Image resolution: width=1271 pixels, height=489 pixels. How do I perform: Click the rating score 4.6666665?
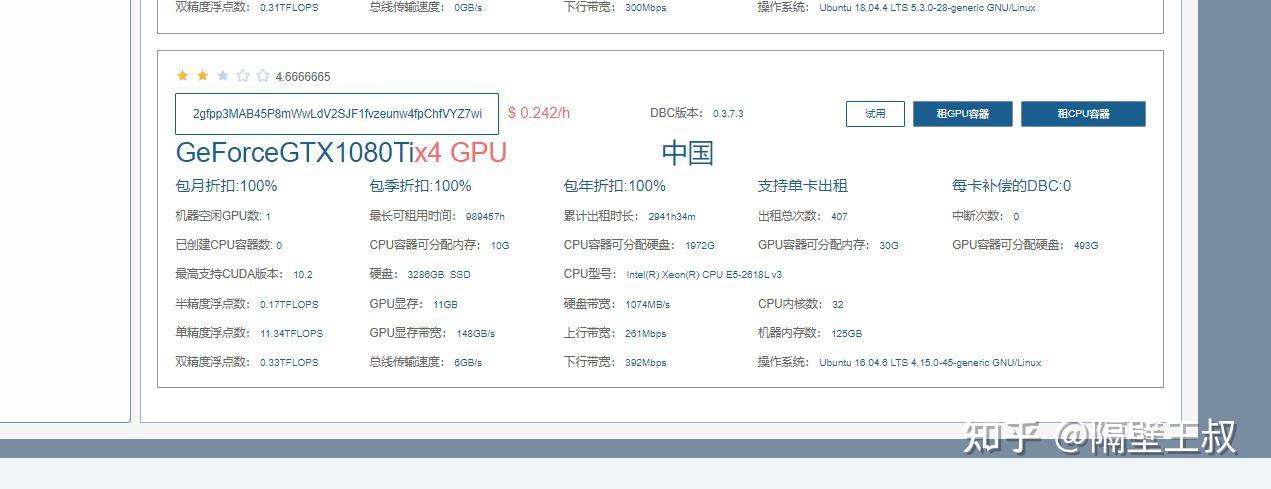click(303, 77)
